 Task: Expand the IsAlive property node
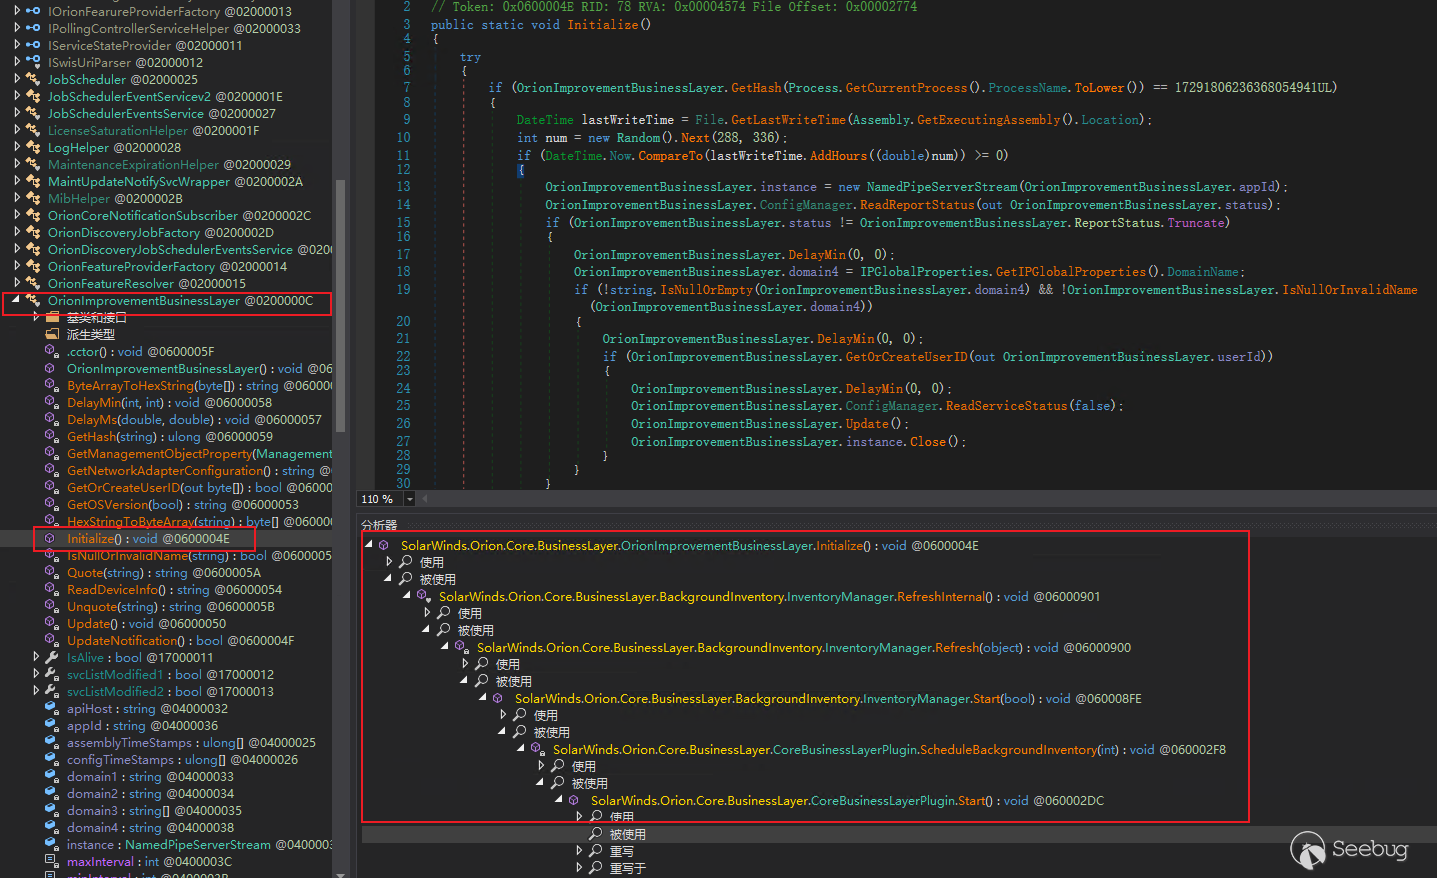coord(36,658)
